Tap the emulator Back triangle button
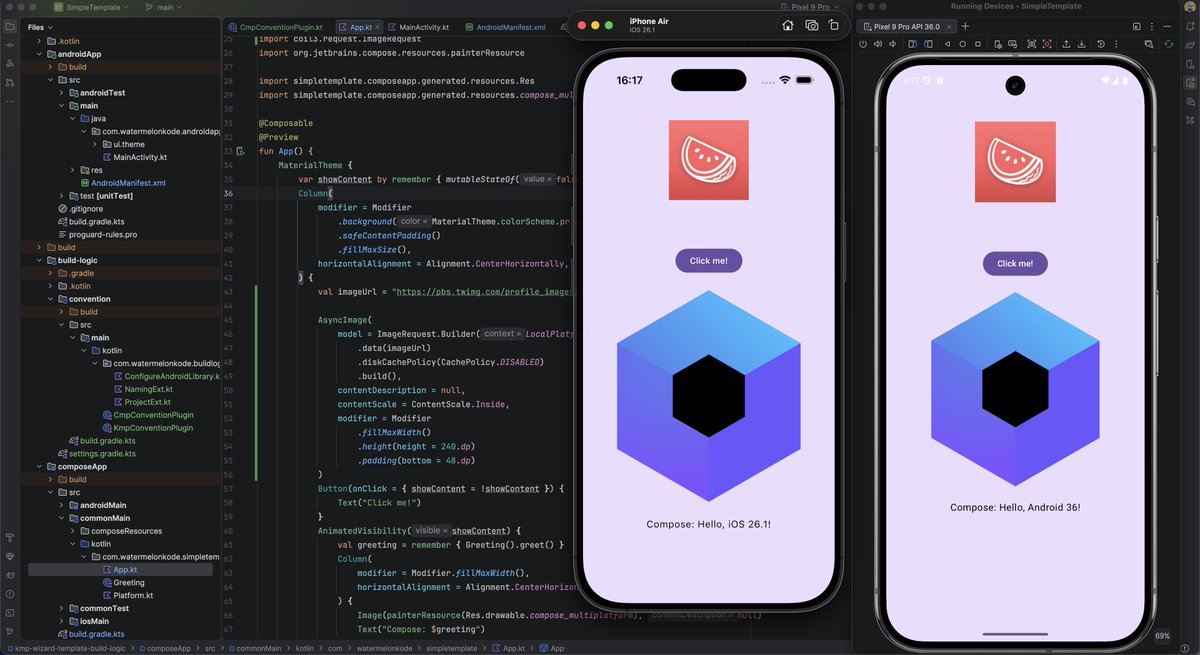Viewport: 1200px width, 655px height. (947, 44)
